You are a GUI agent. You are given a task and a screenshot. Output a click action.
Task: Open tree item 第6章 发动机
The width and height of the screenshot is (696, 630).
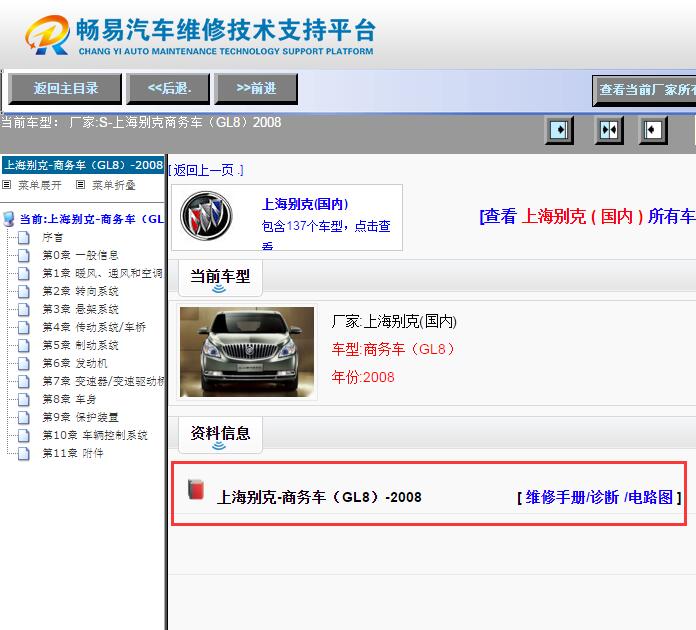(75, 363)
